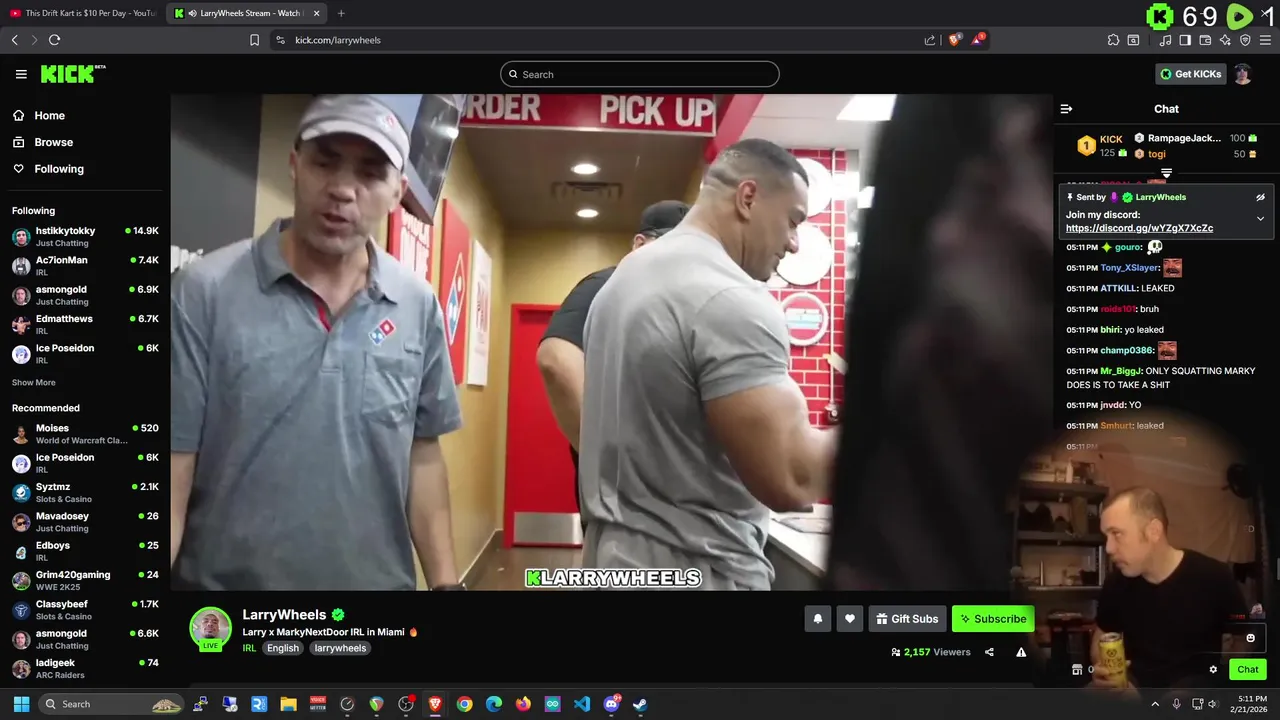Reload the page
This screenshot has width=1280, height=720.
[54, 40]
